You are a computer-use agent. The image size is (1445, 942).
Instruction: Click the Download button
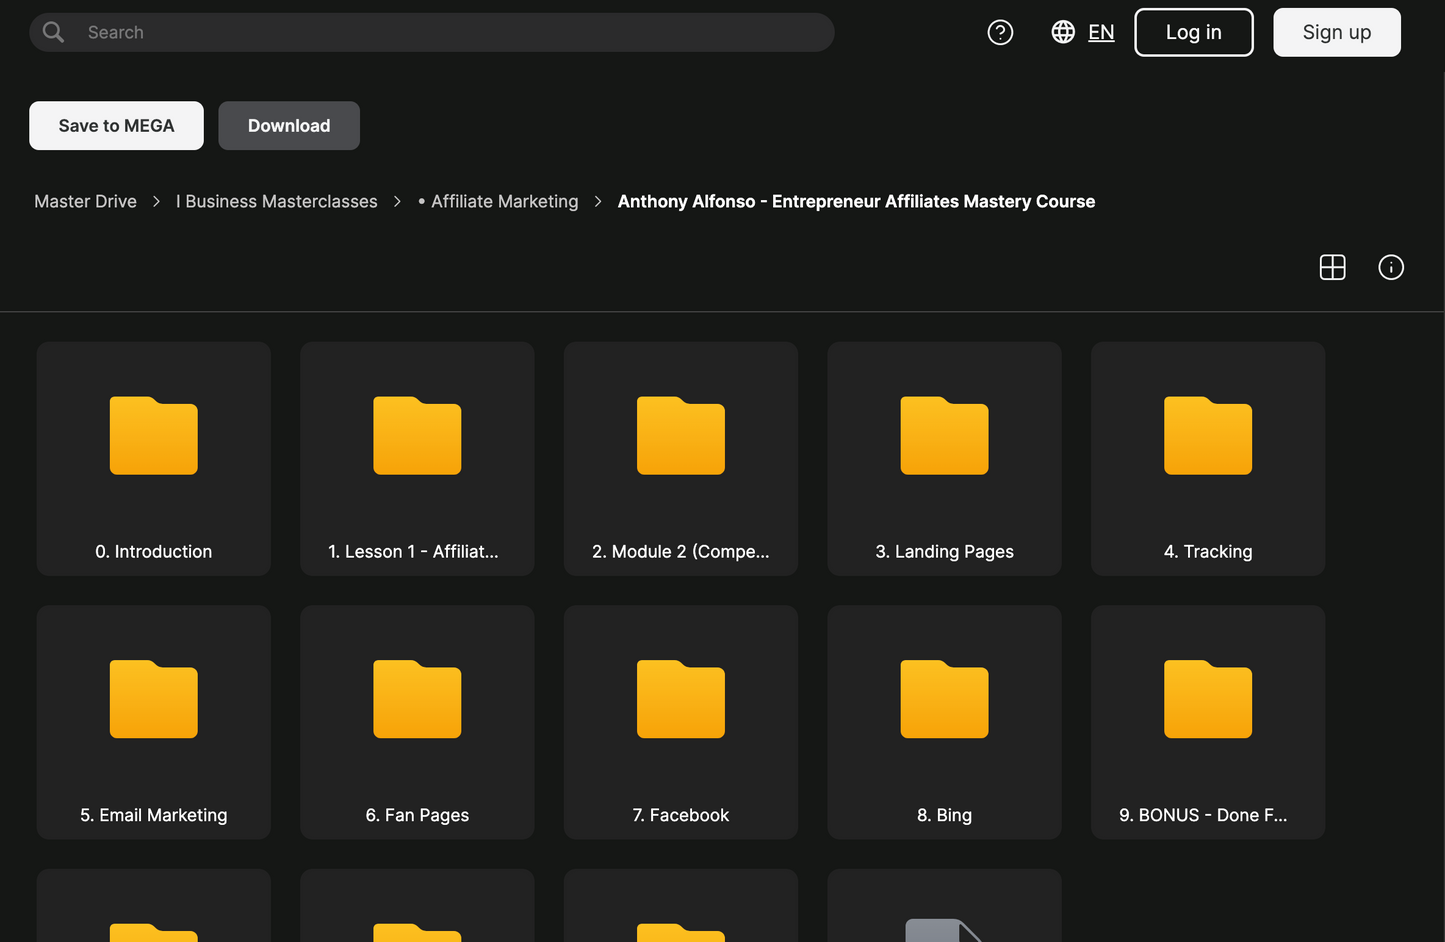[289, 125]
